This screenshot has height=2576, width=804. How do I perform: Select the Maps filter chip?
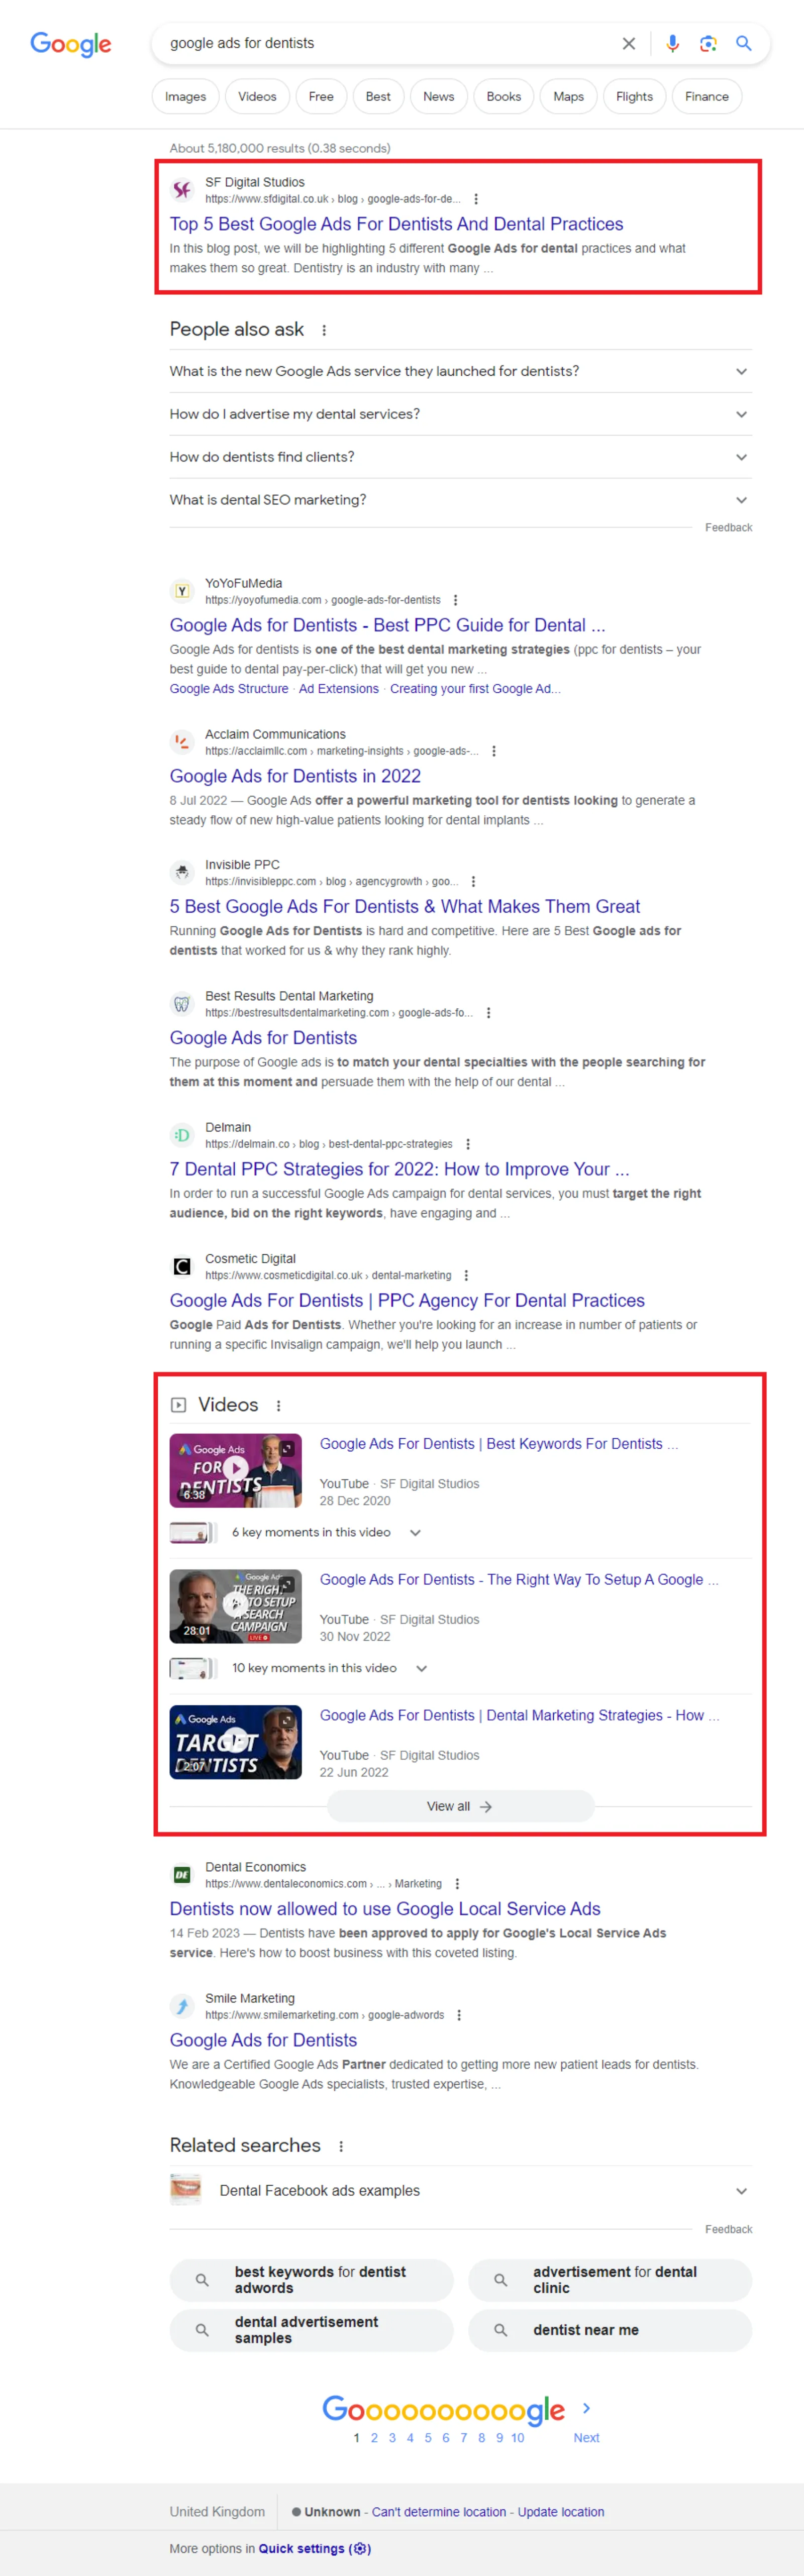click(x=569, y=97)
